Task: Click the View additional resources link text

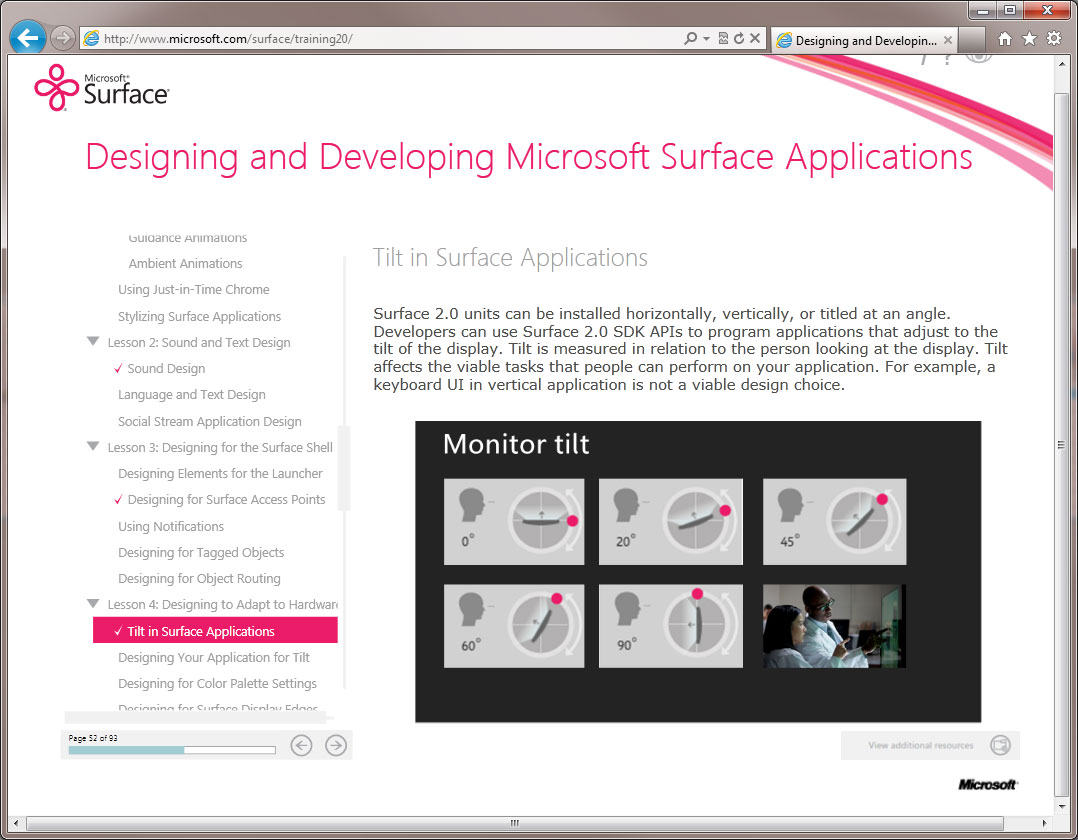Action: point(921,745)
